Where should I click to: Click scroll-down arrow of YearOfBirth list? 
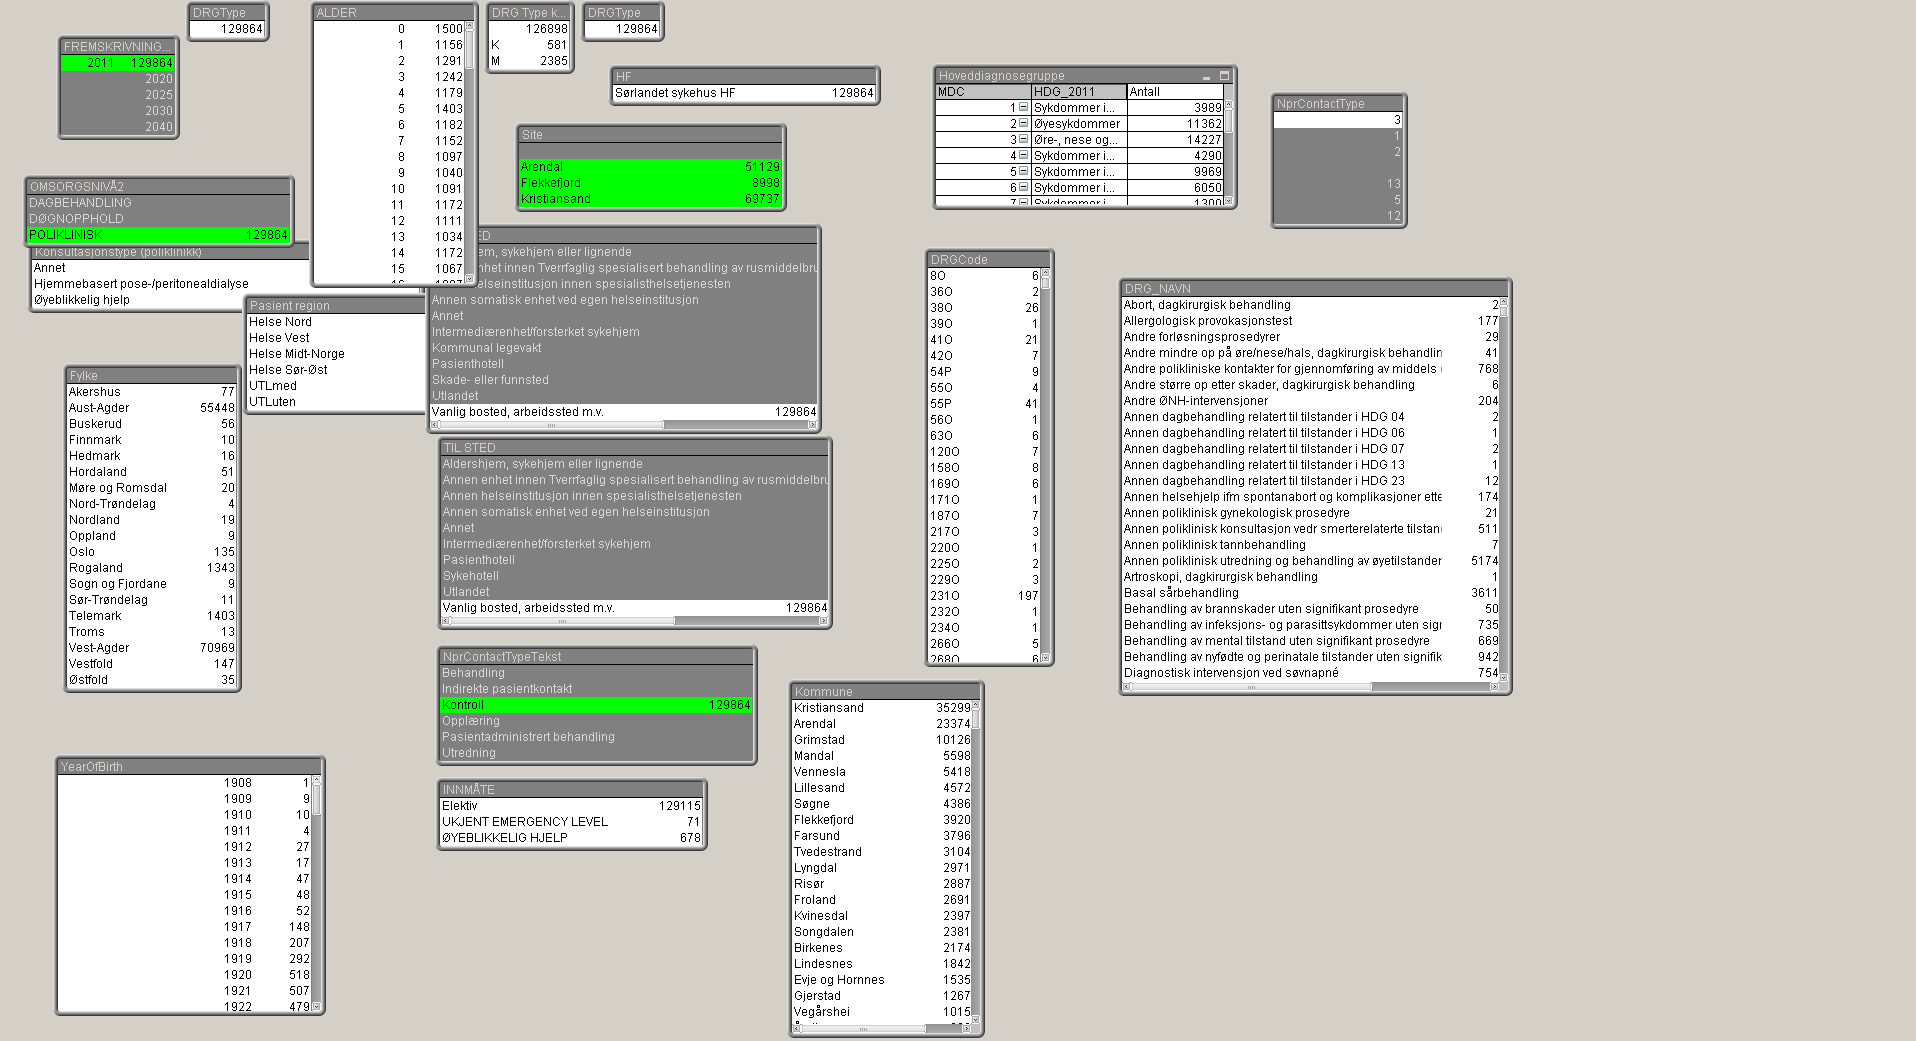coord(317,1007)
